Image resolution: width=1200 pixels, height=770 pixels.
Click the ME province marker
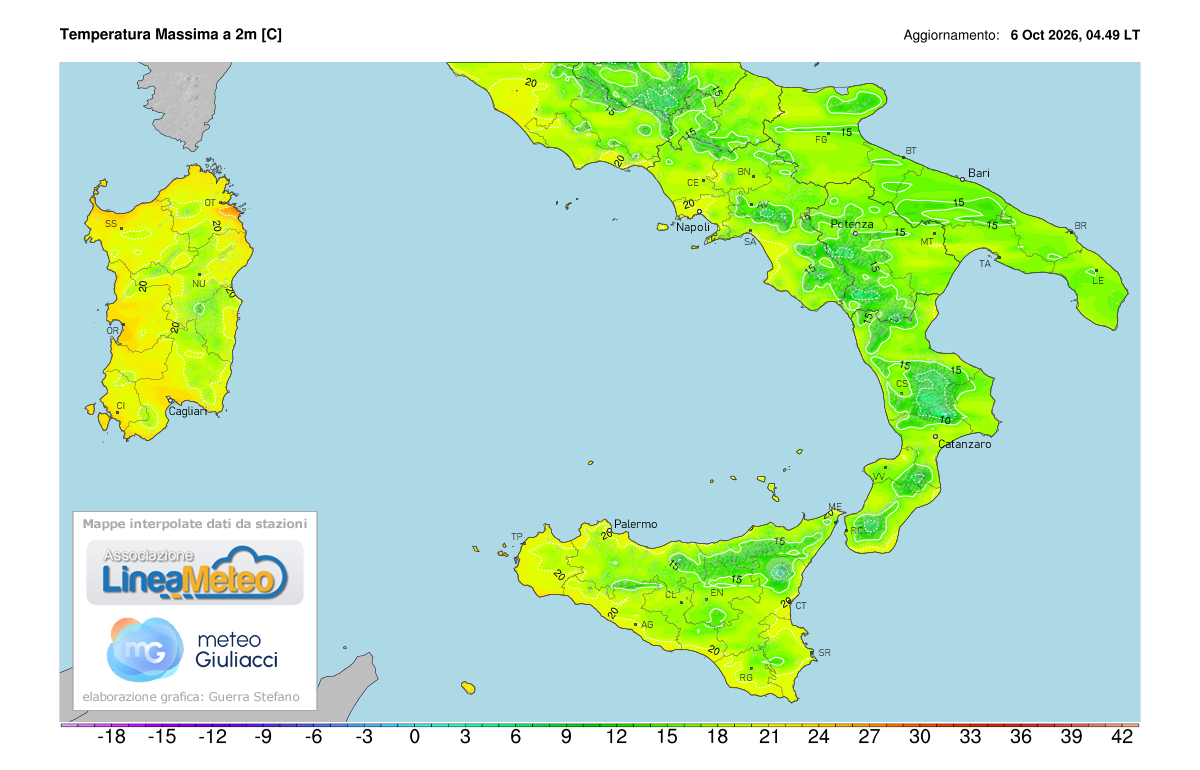pos(836,507)
